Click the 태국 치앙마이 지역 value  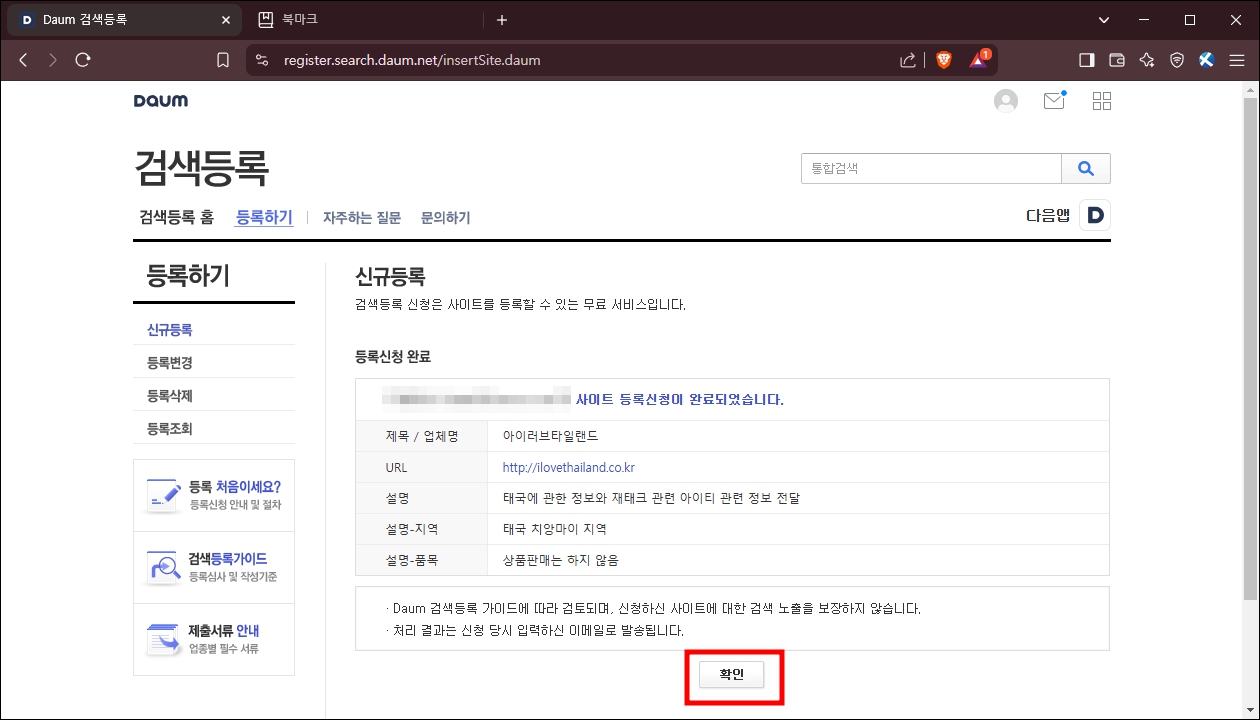click(x=554, y=529)
